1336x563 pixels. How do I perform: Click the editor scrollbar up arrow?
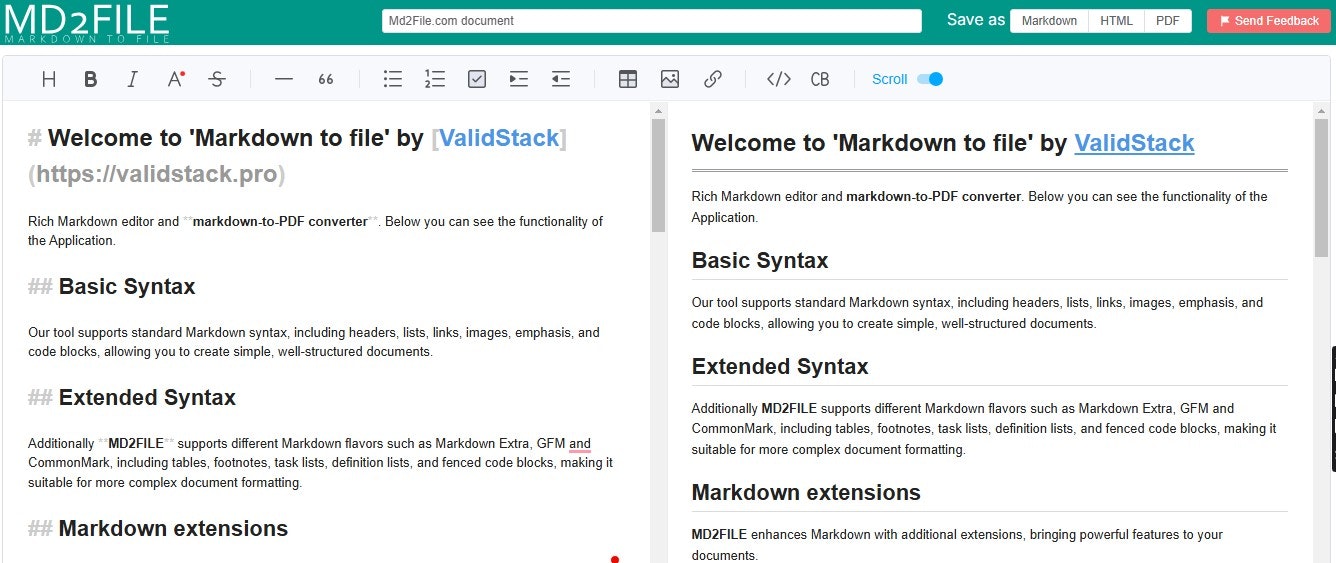coord(658,109)
